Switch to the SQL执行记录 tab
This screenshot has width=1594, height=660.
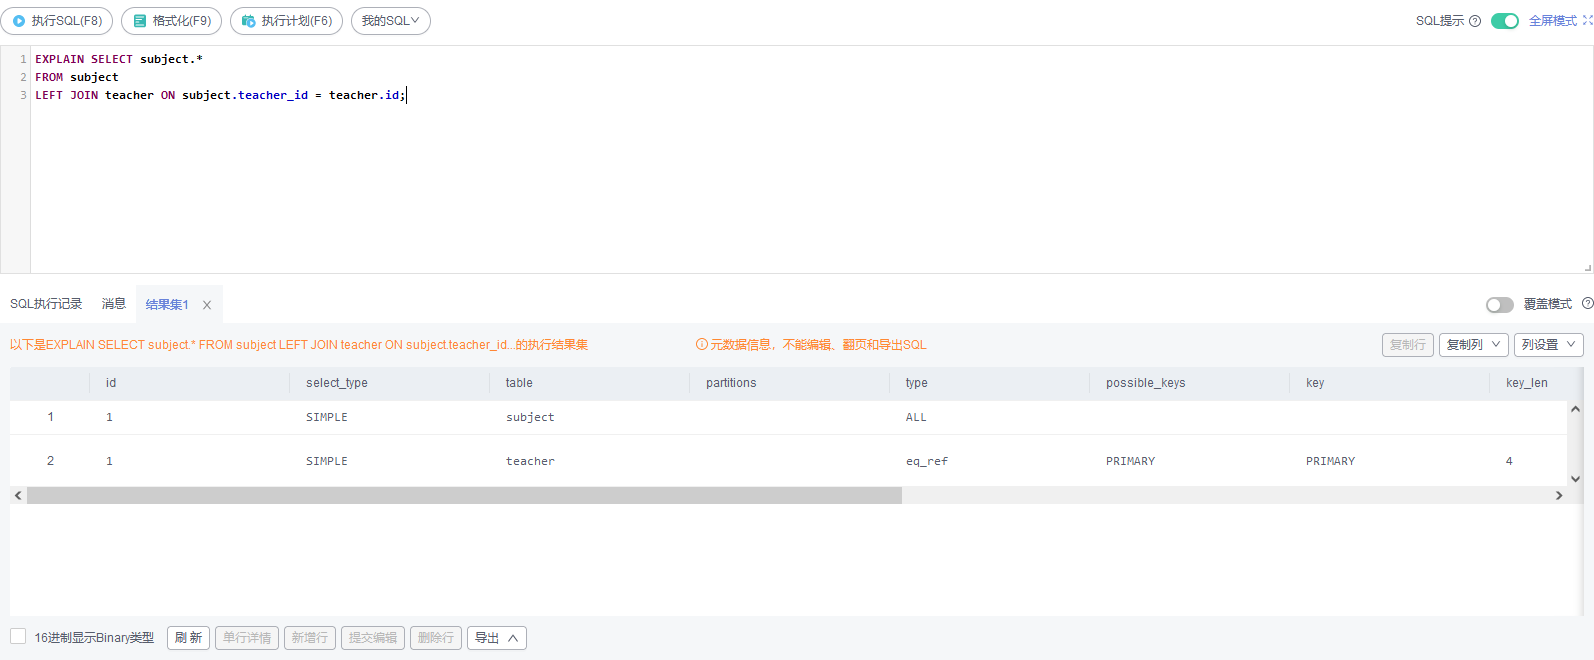coord(46,304)
